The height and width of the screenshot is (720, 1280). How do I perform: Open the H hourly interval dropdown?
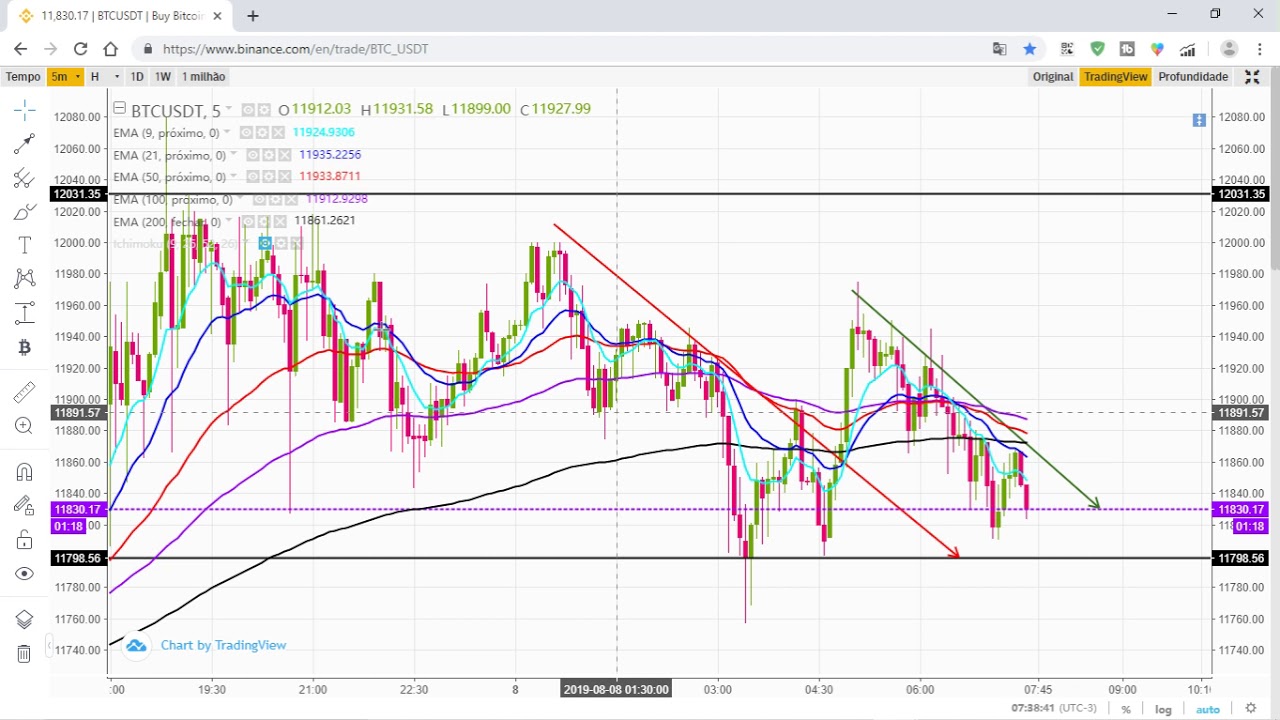tap(104, 77)
